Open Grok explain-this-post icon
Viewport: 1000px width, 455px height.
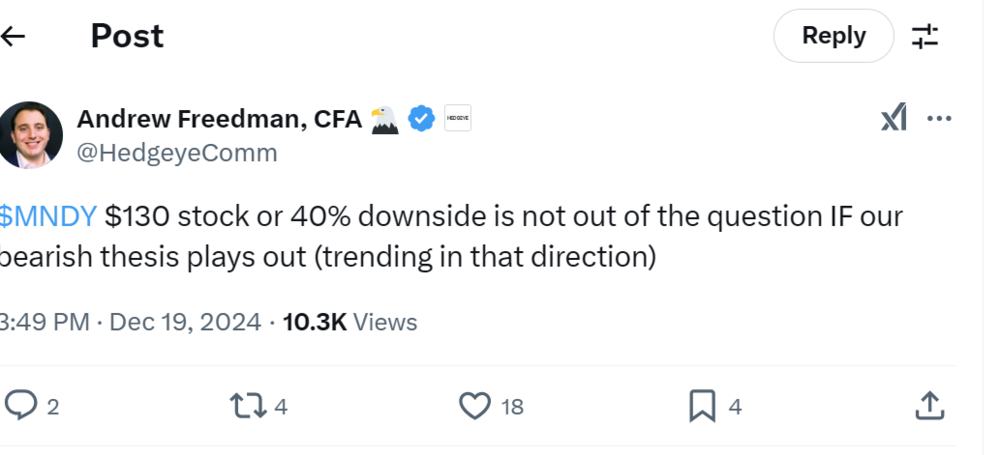click(x=893, y=119)
